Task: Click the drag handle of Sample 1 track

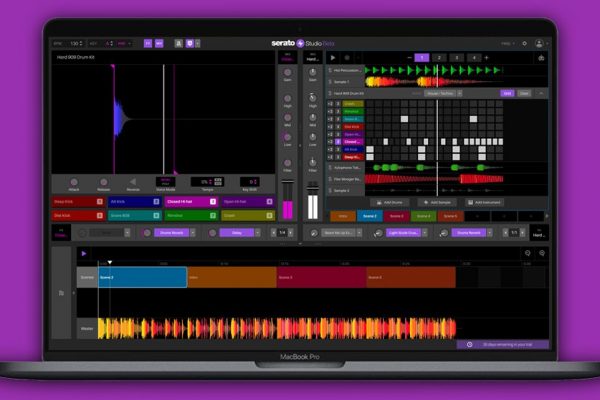Action: [330, 82]
